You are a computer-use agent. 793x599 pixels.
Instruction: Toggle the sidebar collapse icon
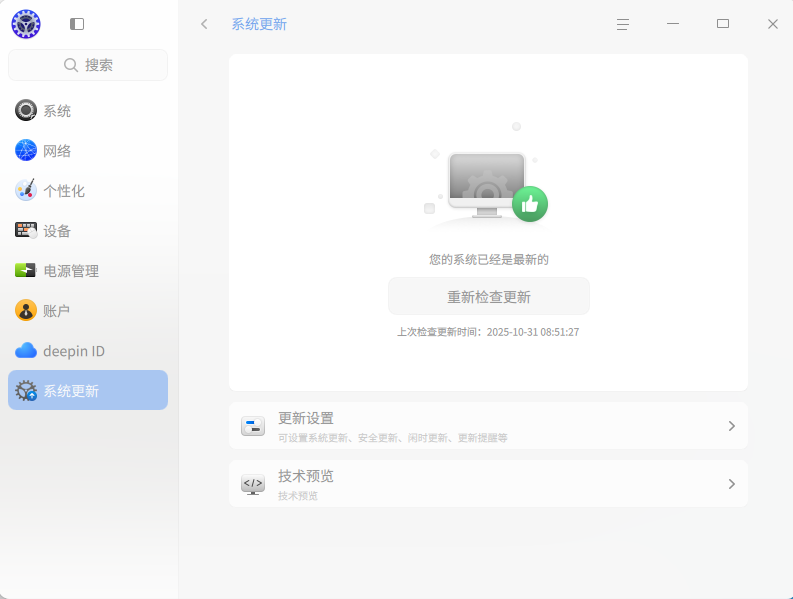(77, 24)
